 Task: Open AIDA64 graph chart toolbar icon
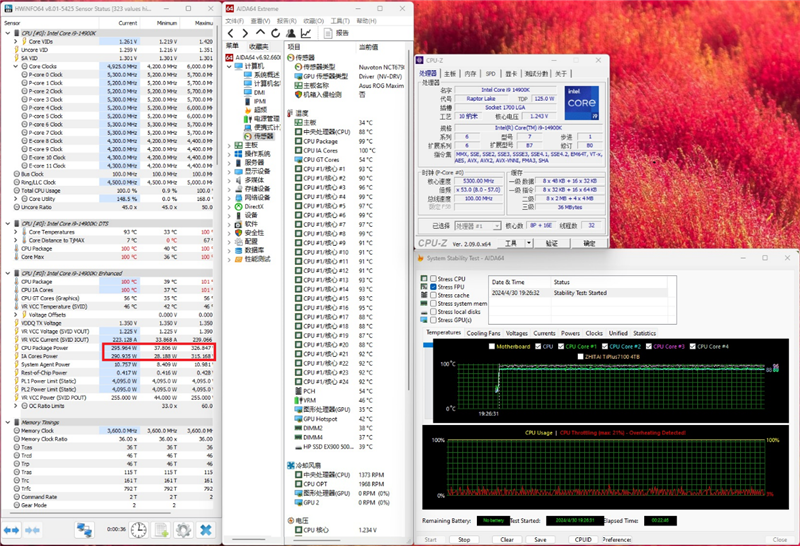(306, 33)
